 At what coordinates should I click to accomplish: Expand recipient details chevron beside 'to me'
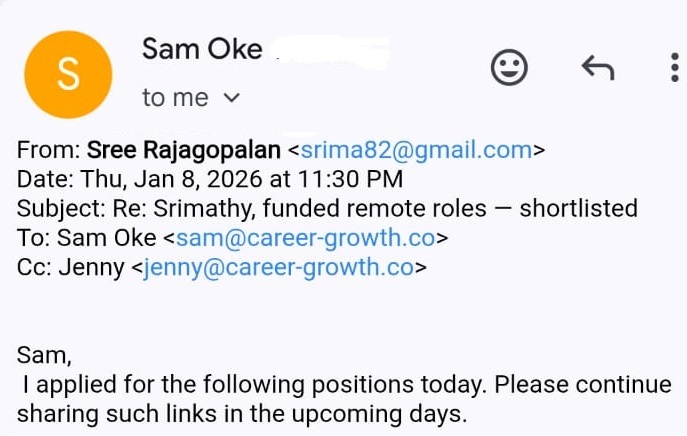point(232,98)
